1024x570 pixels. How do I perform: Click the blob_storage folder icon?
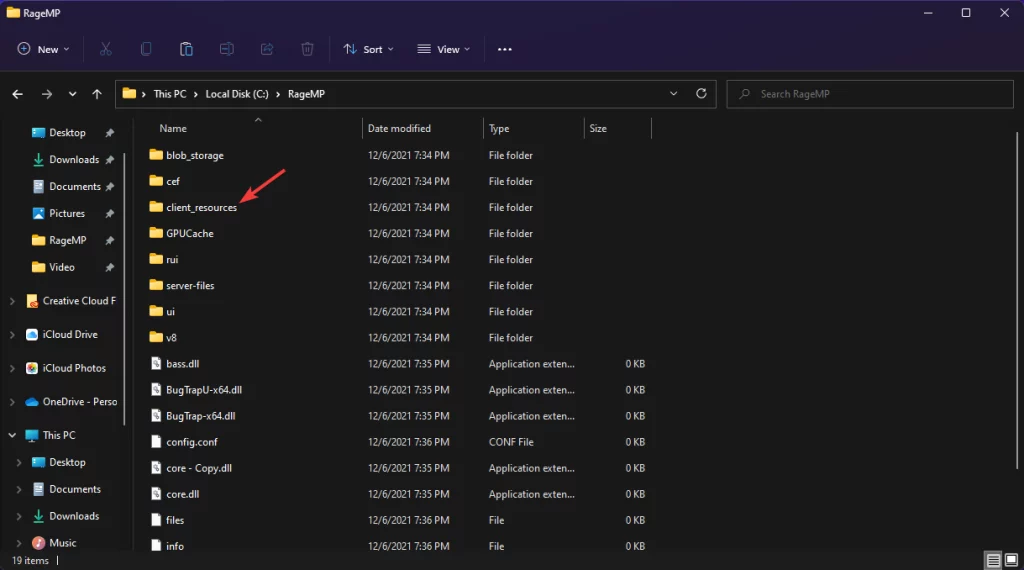155,155
